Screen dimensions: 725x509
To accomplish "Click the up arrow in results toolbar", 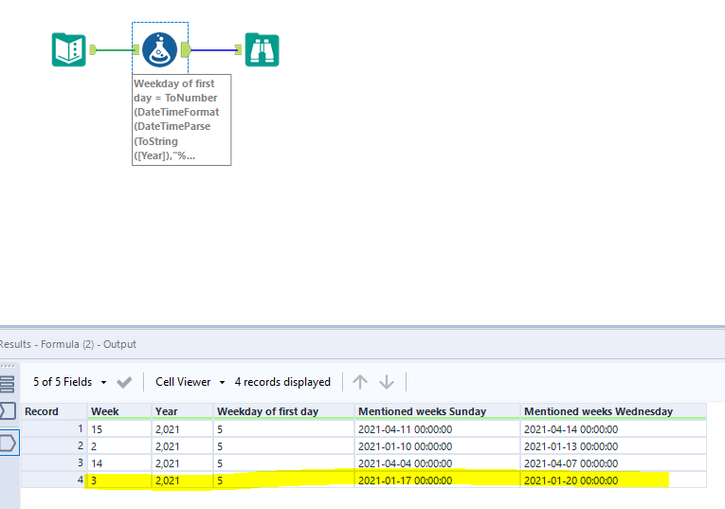I will point(360,382).
